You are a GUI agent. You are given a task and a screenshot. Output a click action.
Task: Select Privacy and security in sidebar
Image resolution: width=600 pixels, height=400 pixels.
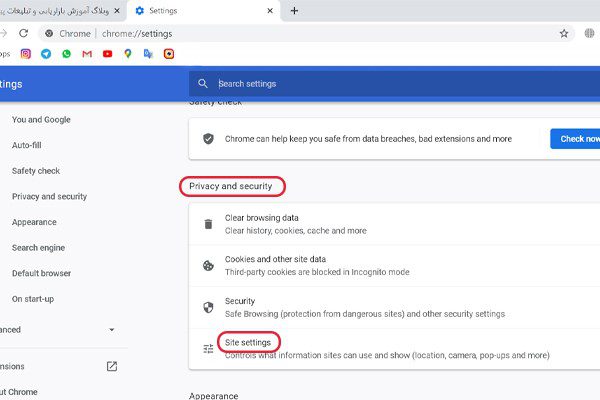49,196
